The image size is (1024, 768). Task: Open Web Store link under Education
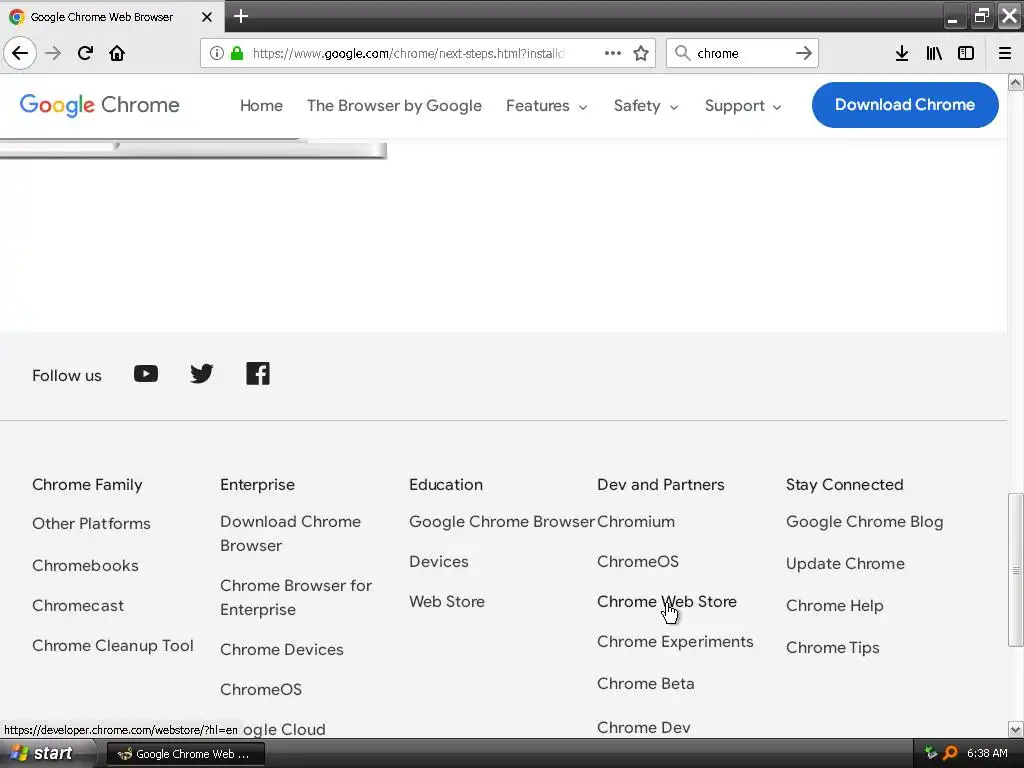tap(447, 602)
